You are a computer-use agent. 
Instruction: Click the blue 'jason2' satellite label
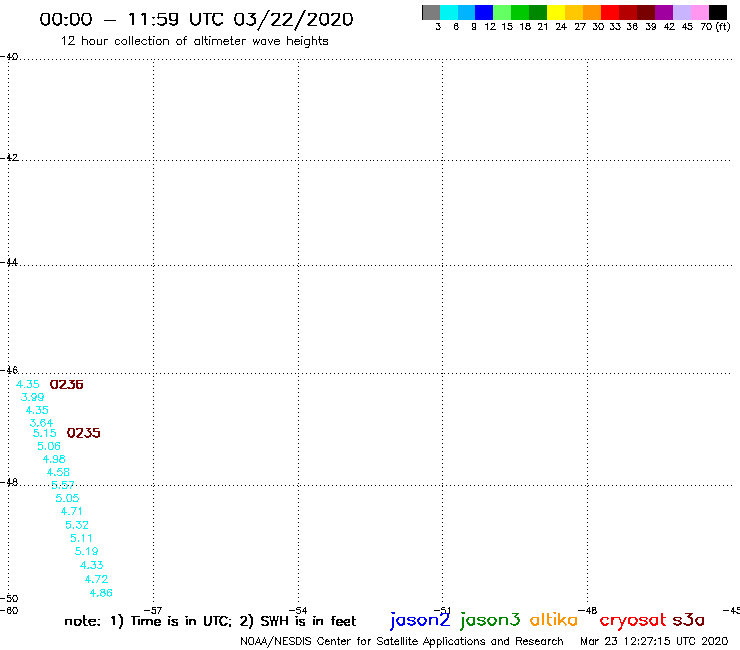click(420, 621)
